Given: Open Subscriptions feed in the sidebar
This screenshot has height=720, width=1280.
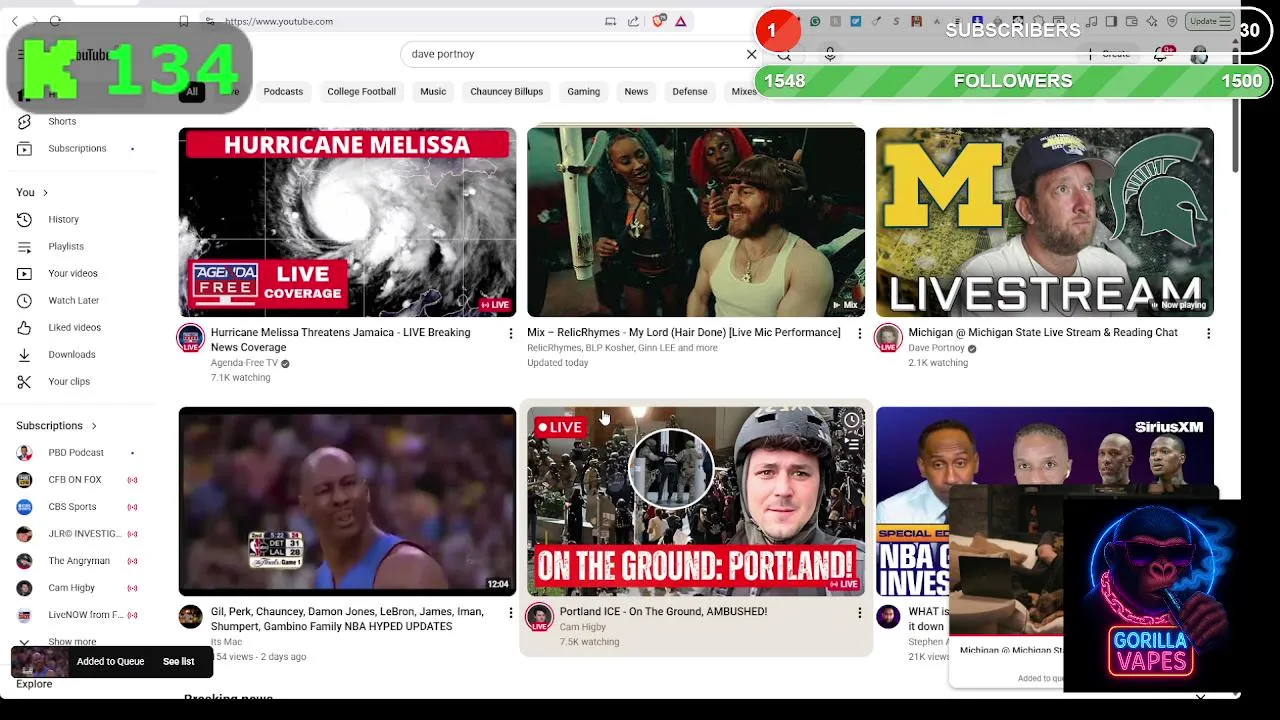Looking at the screenshot, I should [76, 148].
